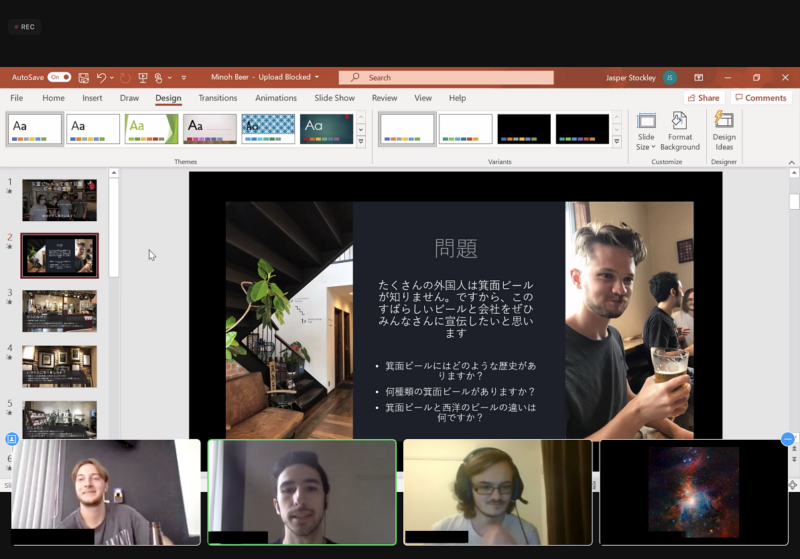800x559 pixels.
Task: Open the Draw tab
Action: (x=129, y=98)
